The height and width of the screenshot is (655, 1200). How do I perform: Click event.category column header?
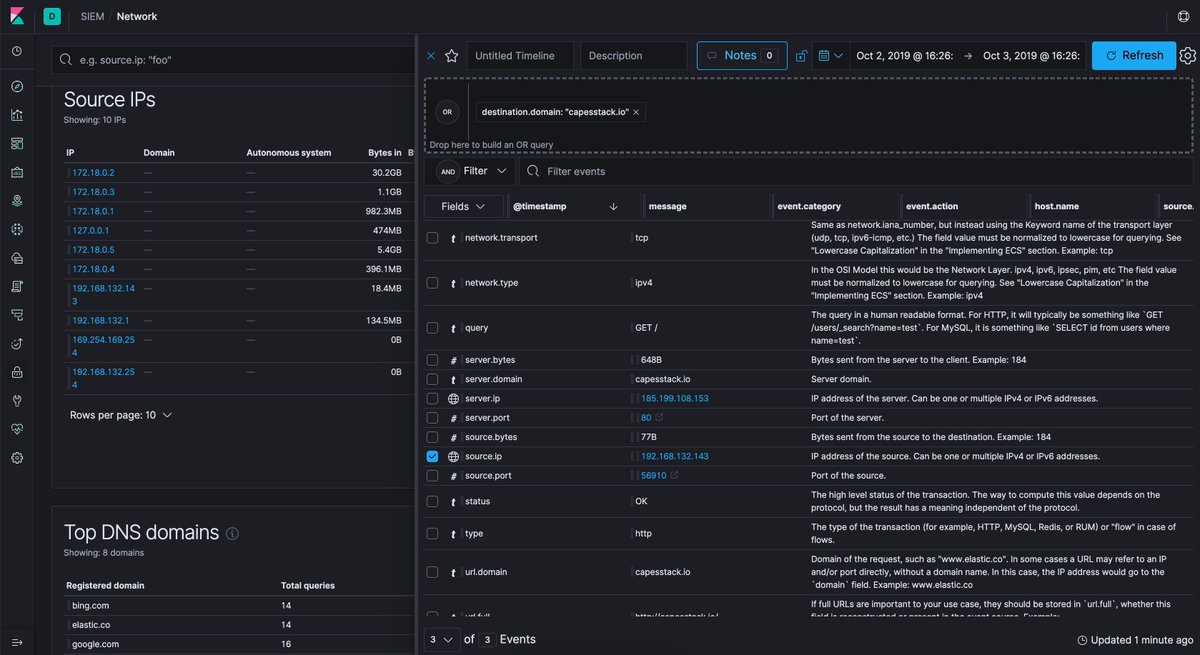809,207
